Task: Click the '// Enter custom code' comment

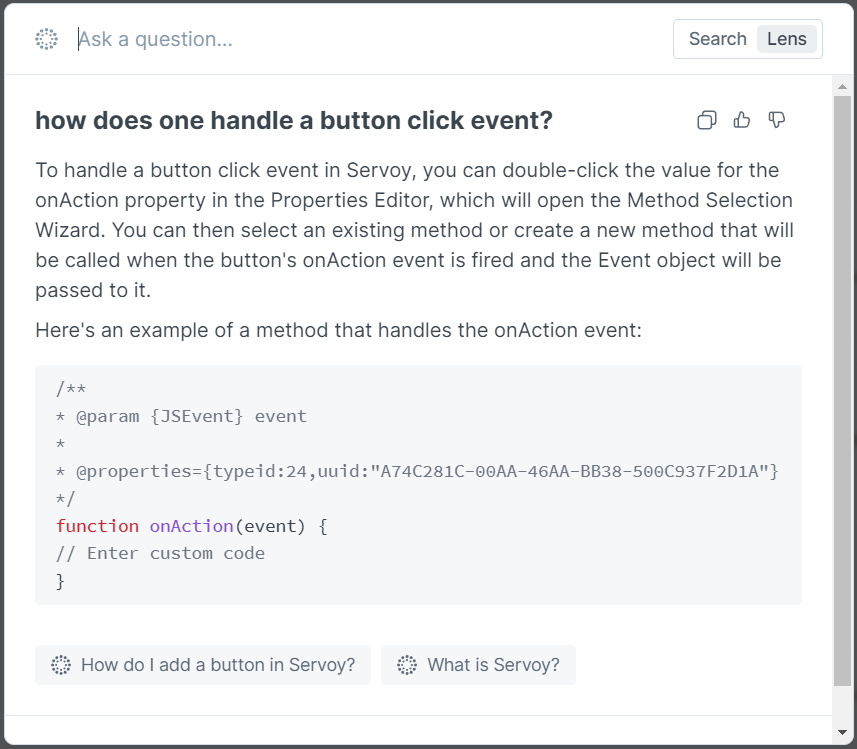Action: click(x=160, y=553)
